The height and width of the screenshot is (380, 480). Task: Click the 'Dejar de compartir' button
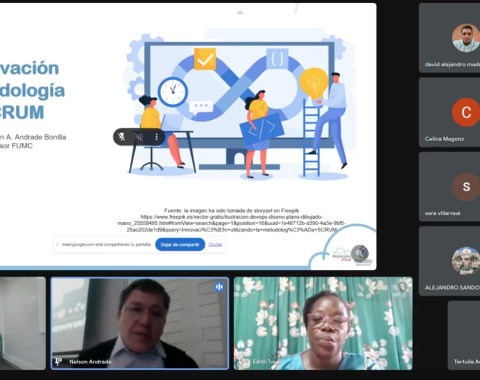tap(180, 244)
